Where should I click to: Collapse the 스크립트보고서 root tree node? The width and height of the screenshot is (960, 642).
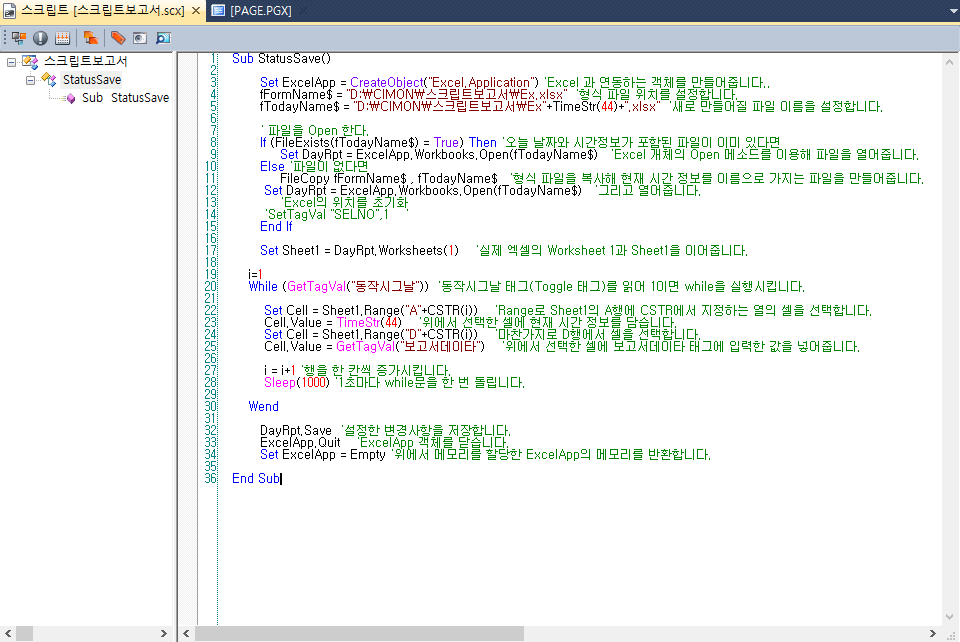11,62
